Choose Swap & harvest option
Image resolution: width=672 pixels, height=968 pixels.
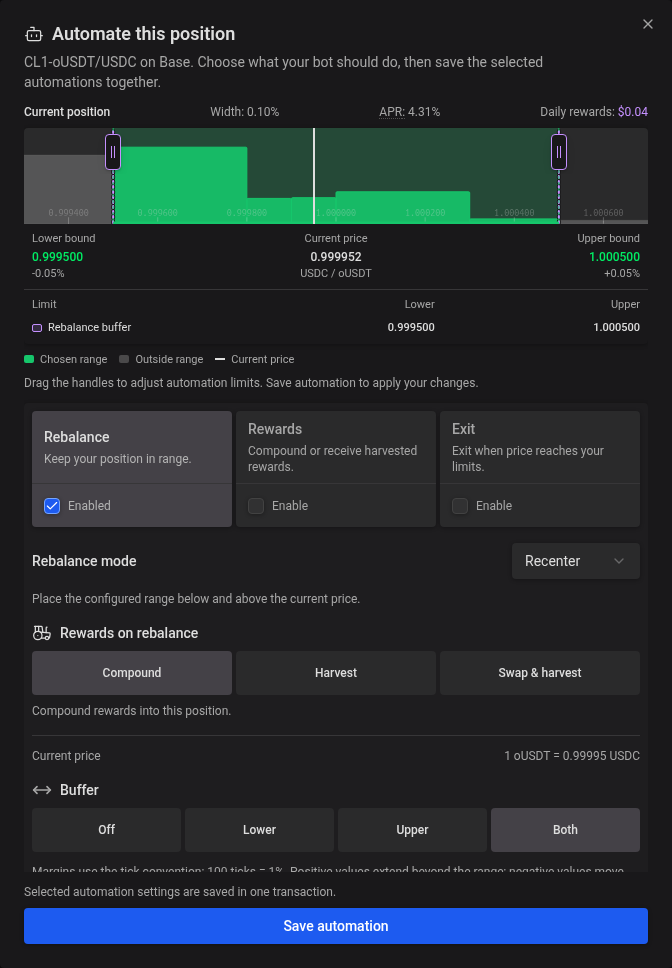[540, 673]
